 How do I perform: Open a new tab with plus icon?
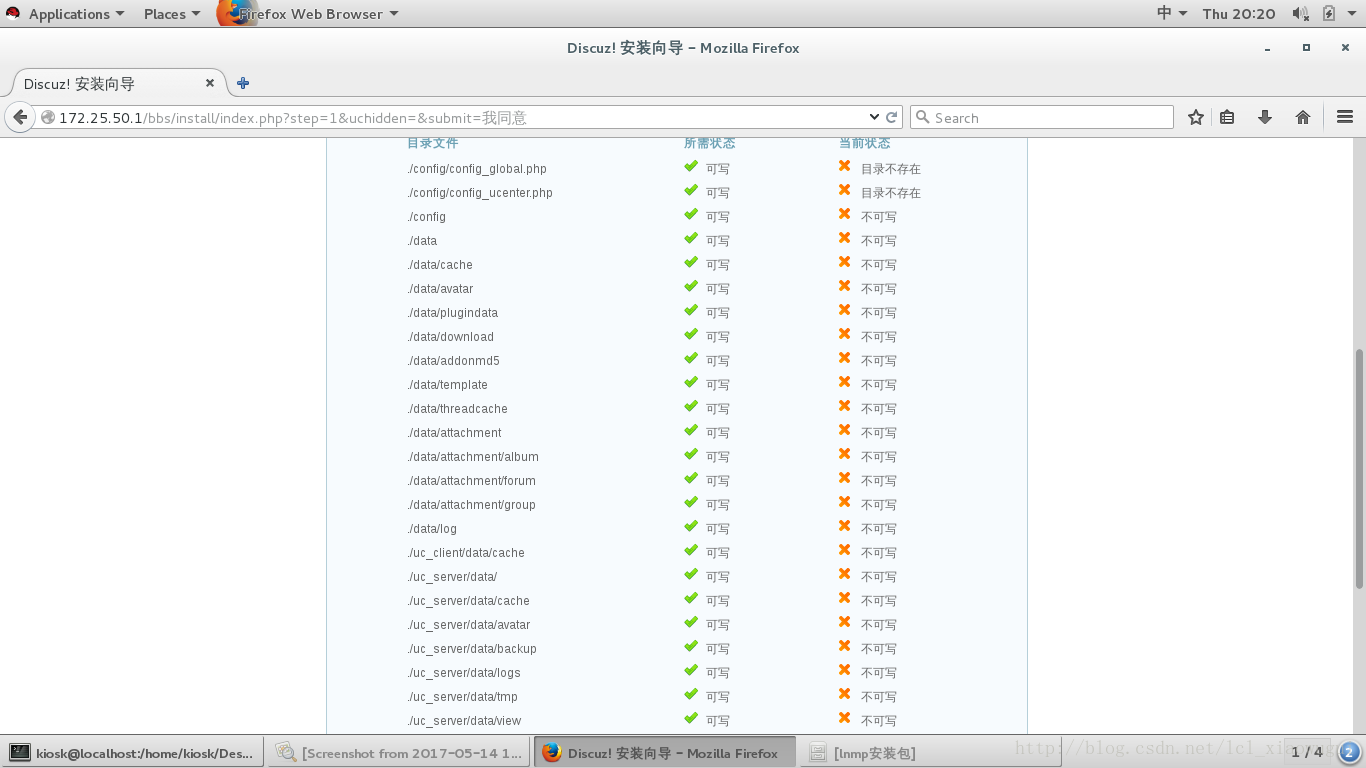point(243,83)
